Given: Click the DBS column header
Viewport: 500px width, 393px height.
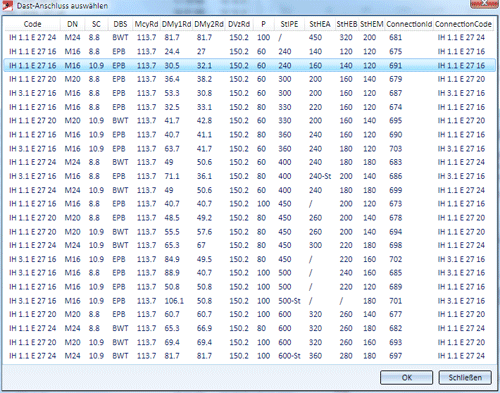Looking at the screenshot, I should click(x=120, y=24).
